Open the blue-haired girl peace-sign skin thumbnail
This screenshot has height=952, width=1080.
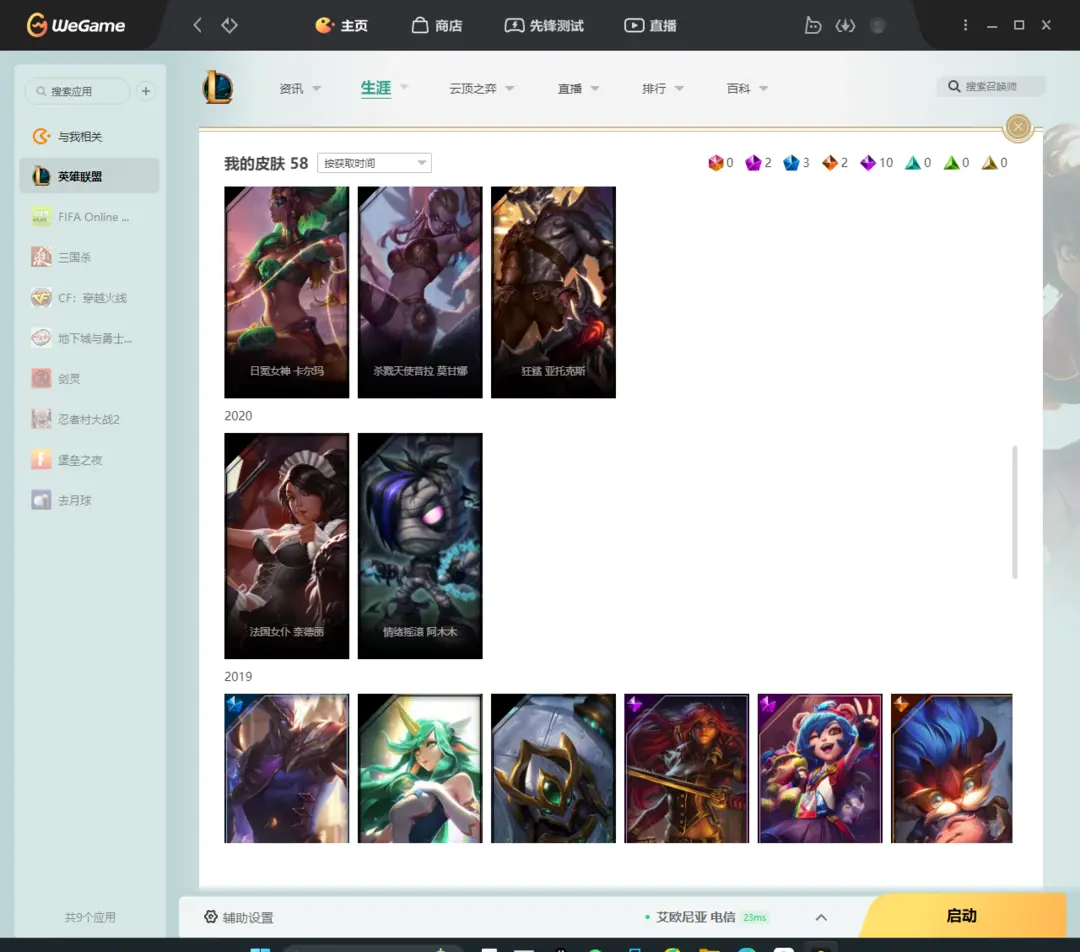[820, 768]
